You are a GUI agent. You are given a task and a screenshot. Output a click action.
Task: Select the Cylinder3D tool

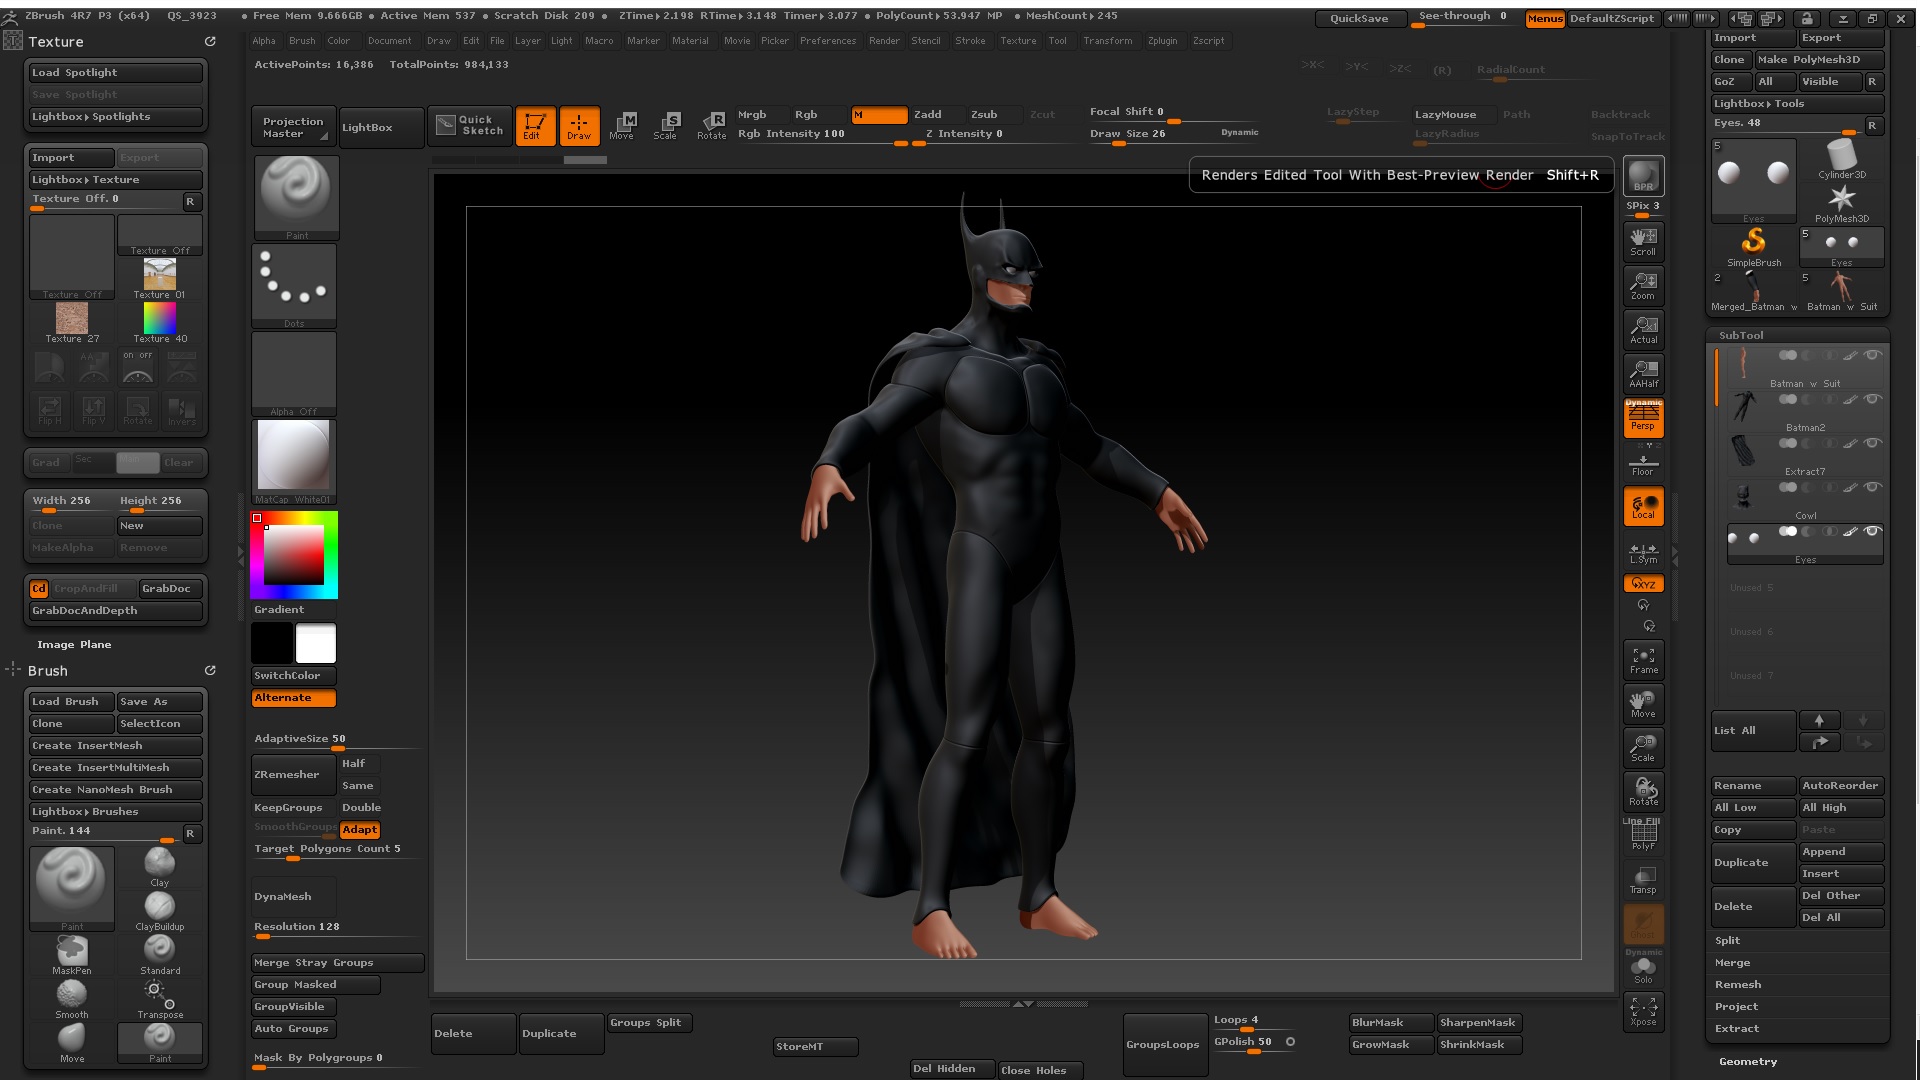tap(1841, 159)
